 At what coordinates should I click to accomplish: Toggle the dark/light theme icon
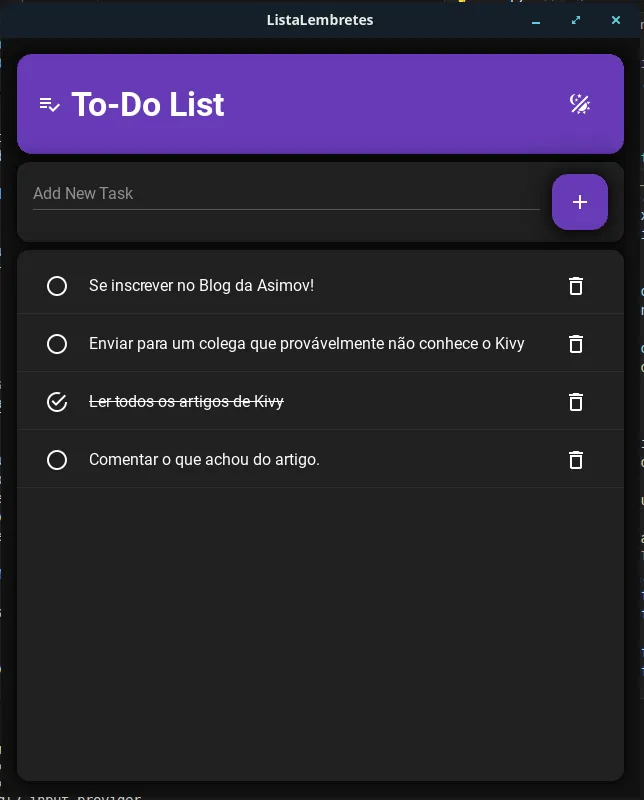coord(580,104)
